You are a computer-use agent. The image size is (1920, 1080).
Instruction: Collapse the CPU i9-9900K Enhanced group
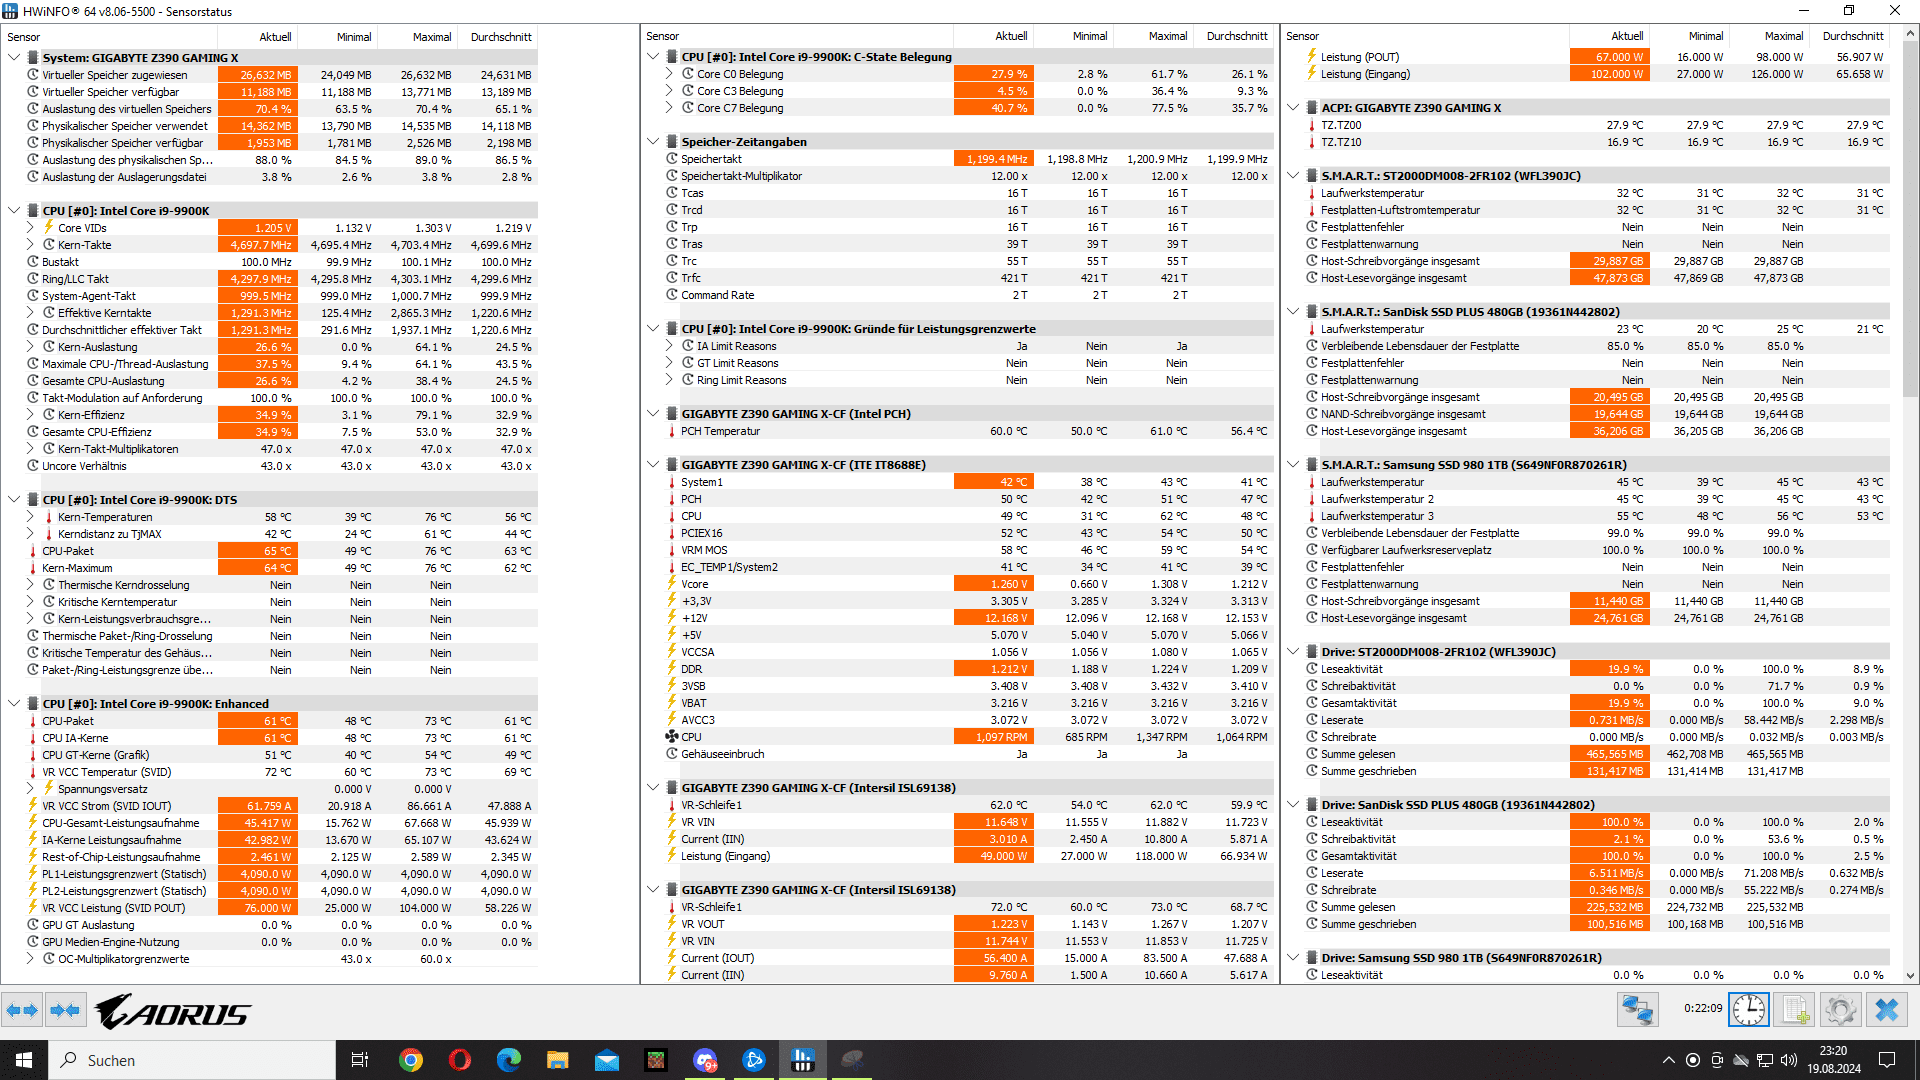14,704
